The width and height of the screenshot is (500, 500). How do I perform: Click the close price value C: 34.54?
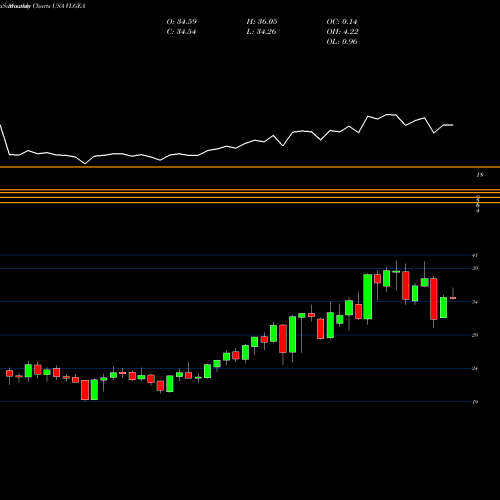click(x=181, y=32)
